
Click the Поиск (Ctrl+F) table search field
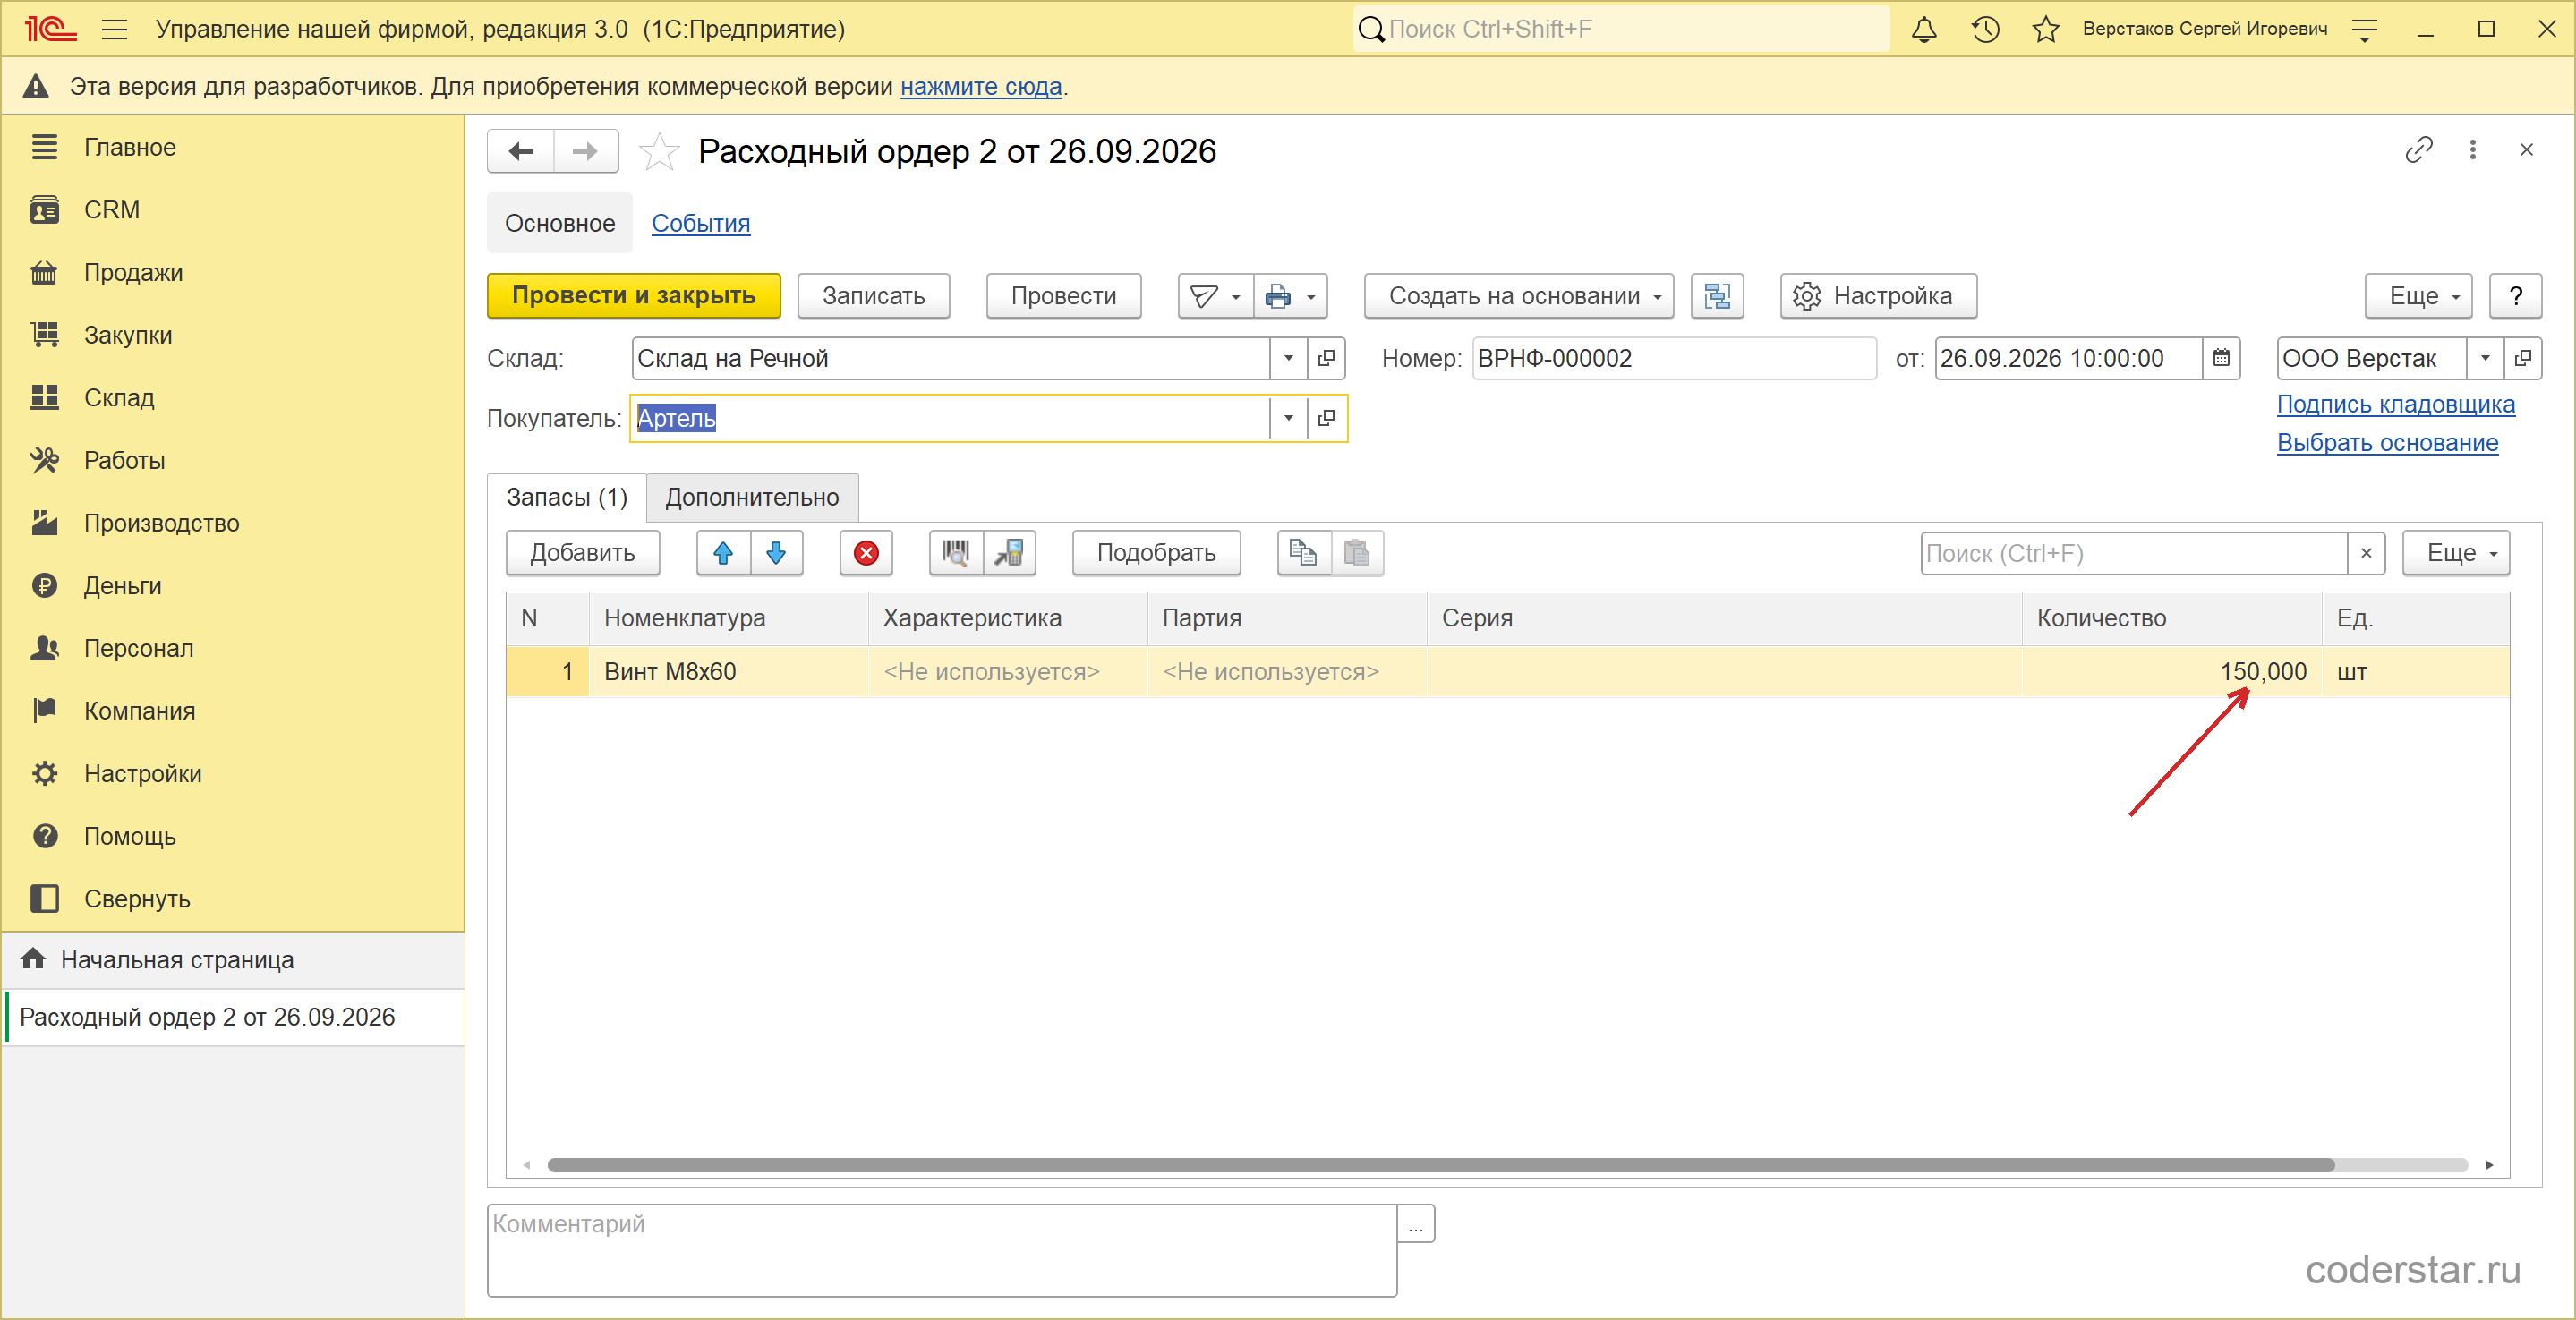pyautogui.click(x=2134, y=553)
